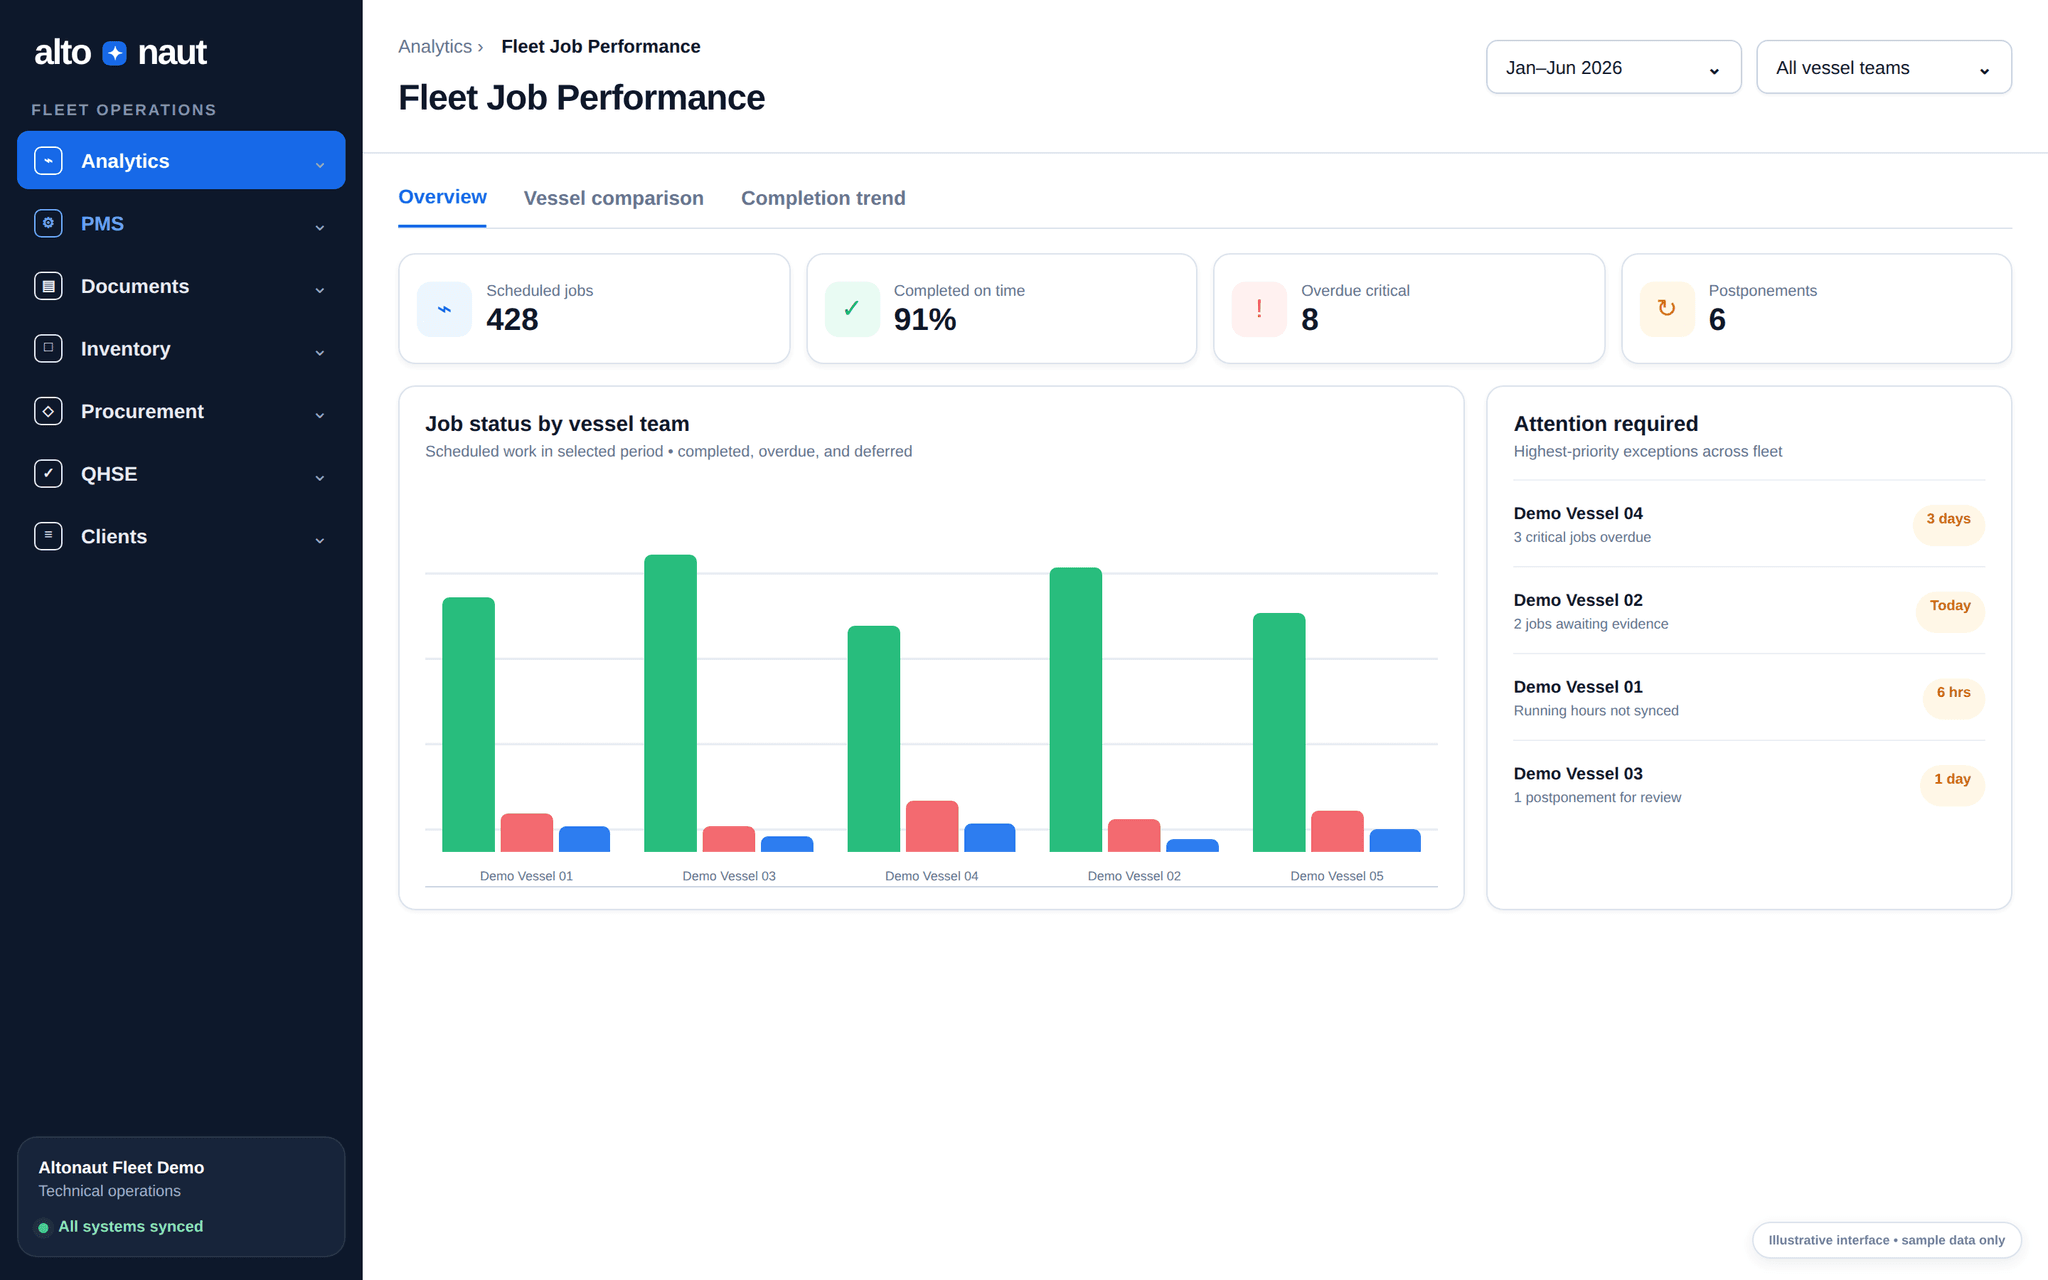Click the Procurement diamond icon
The width and height of the screenshot is (2048, 1280).
[48, 411]
